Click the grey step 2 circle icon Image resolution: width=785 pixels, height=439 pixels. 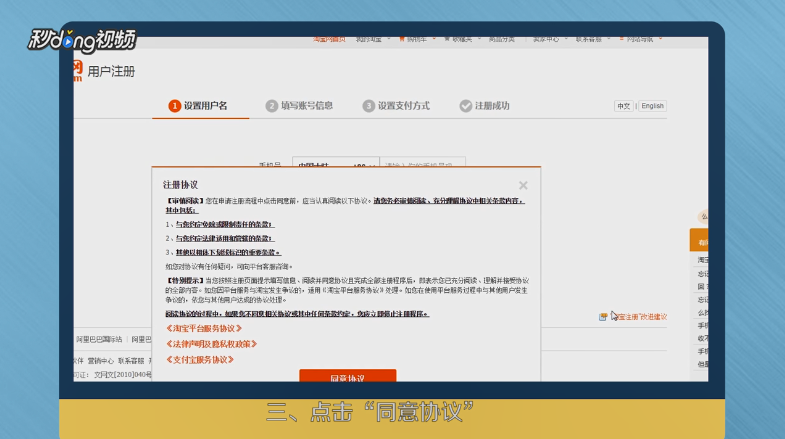coord(271,106)
